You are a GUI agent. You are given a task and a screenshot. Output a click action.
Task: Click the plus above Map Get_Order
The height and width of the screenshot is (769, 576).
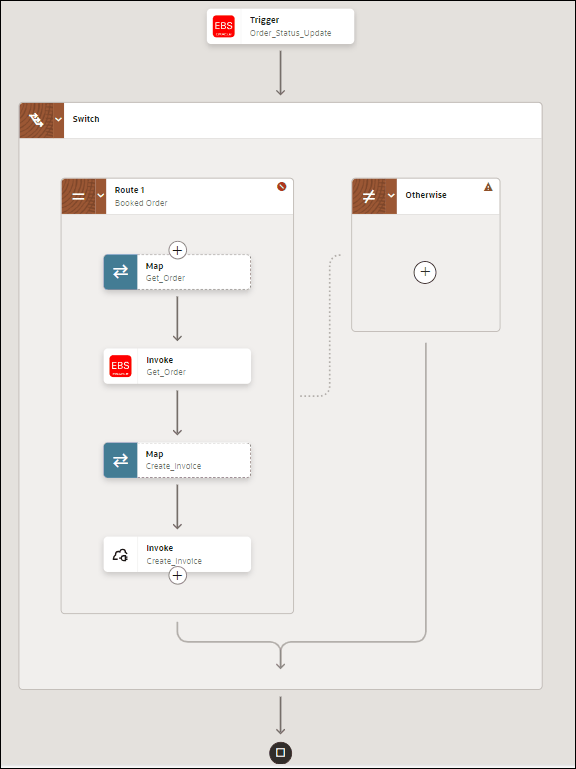(178, 250)
